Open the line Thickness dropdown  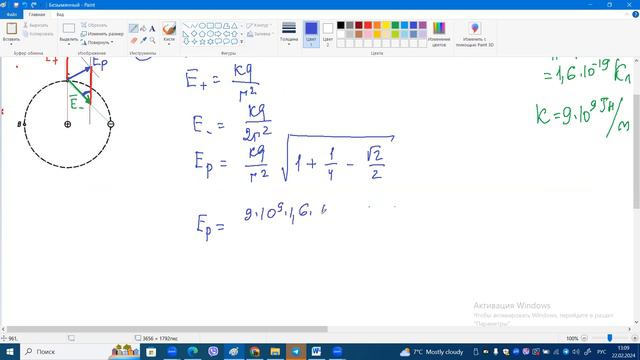289,33
